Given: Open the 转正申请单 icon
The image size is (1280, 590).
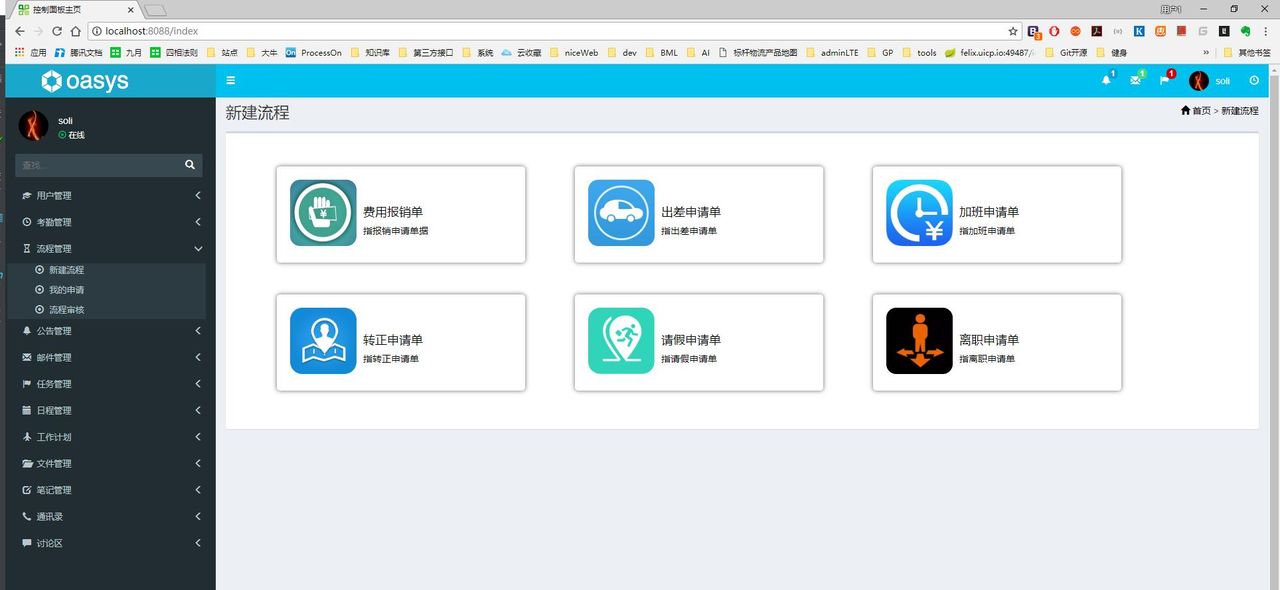Looking at the screenshot, I should coord(323,341).
